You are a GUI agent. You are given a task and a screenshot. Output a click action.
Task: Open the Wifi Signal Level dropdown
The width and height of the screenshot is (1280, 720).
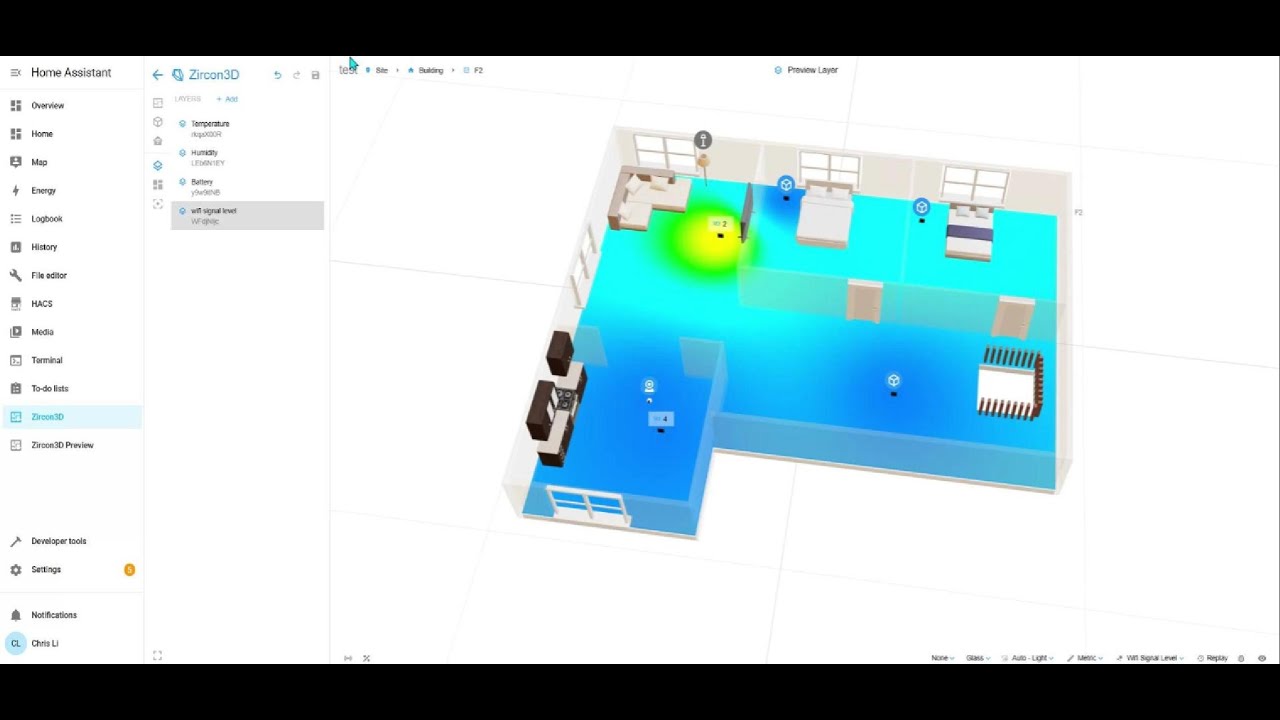tap(1150, 658)
